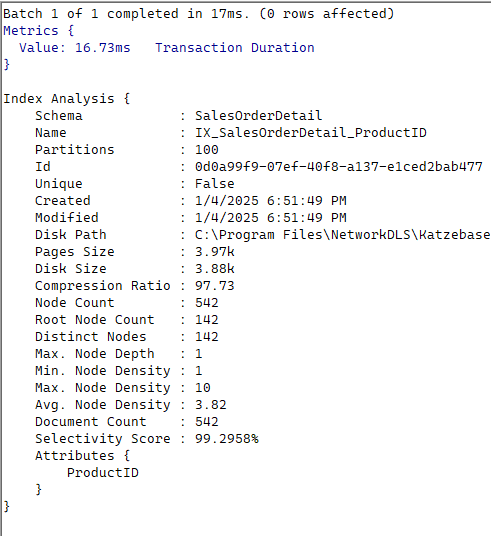
Task: Click the 'Transaction Duration' label
Action: (235, 48)
